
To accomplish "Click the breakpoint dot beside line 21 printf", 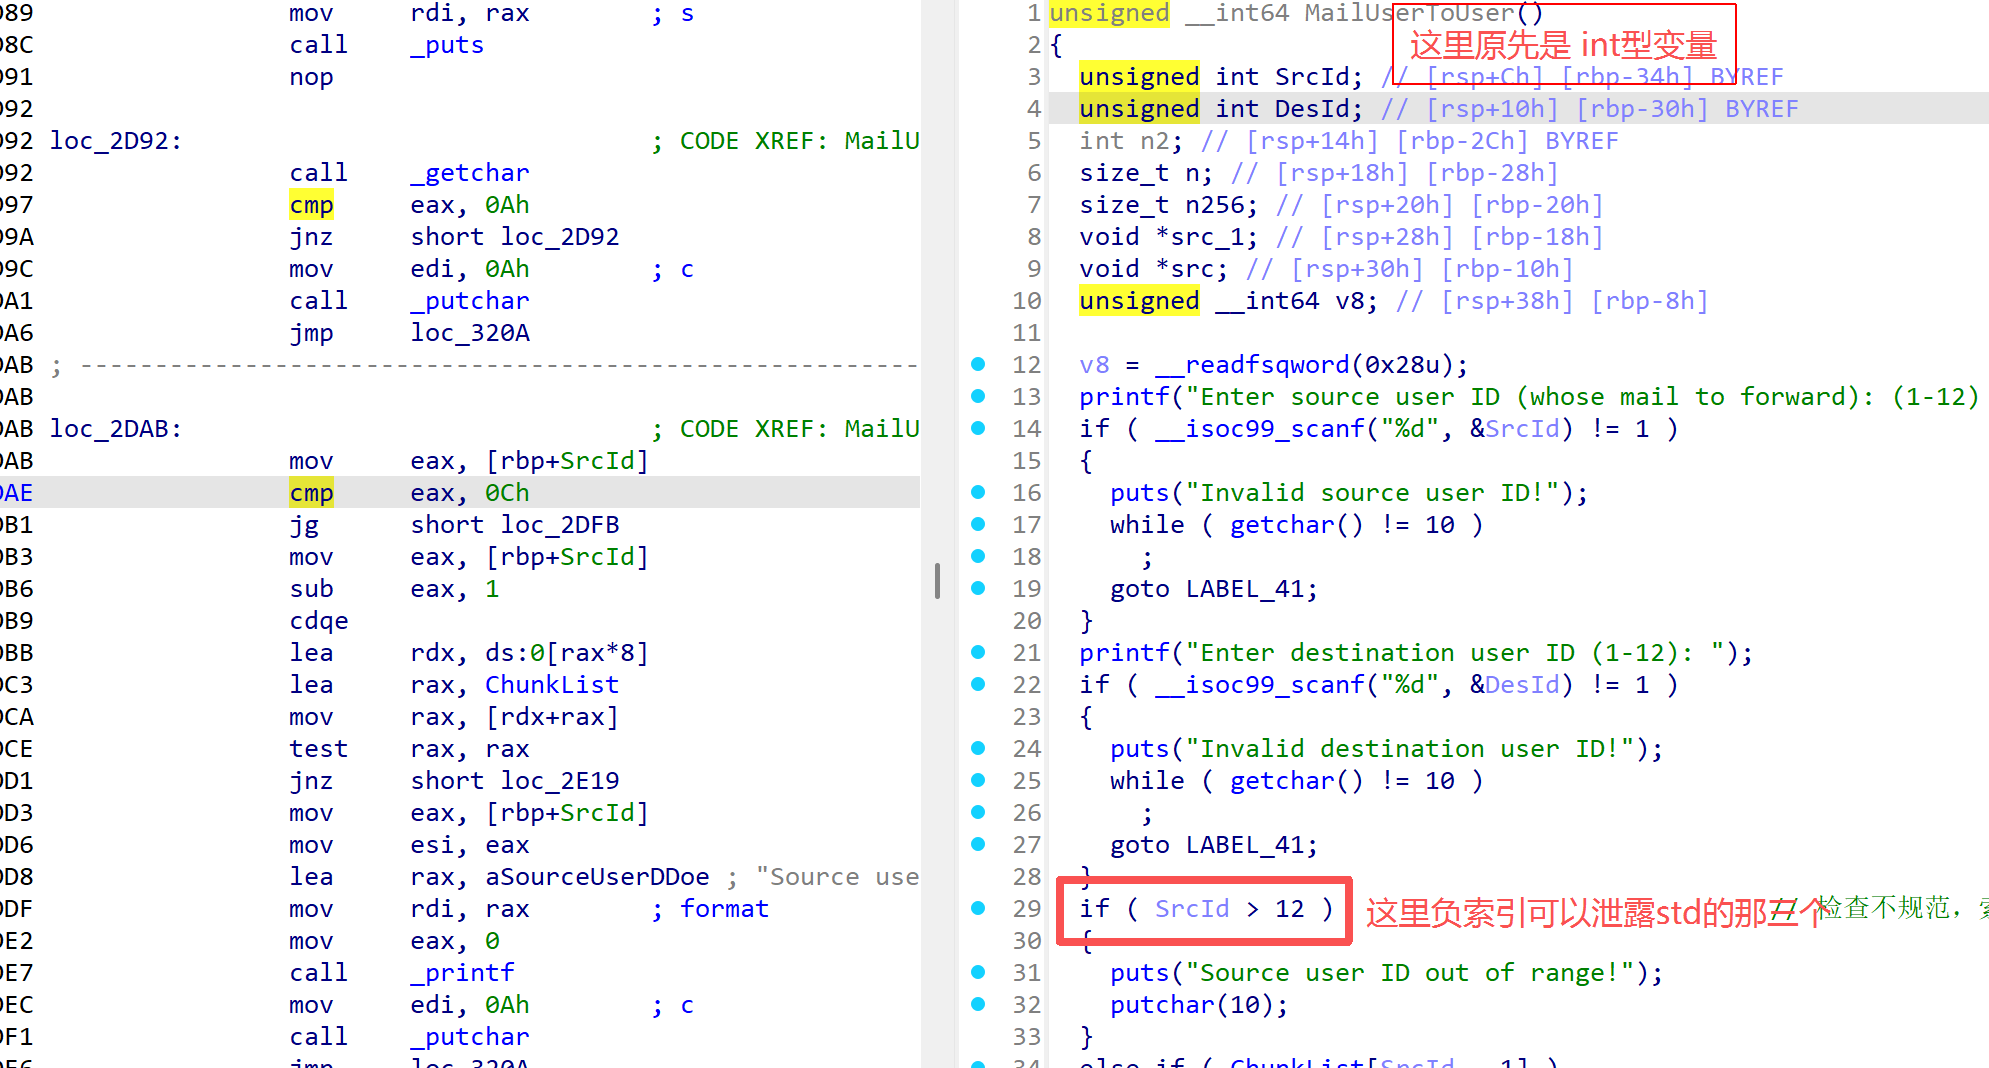I will 978,652.
